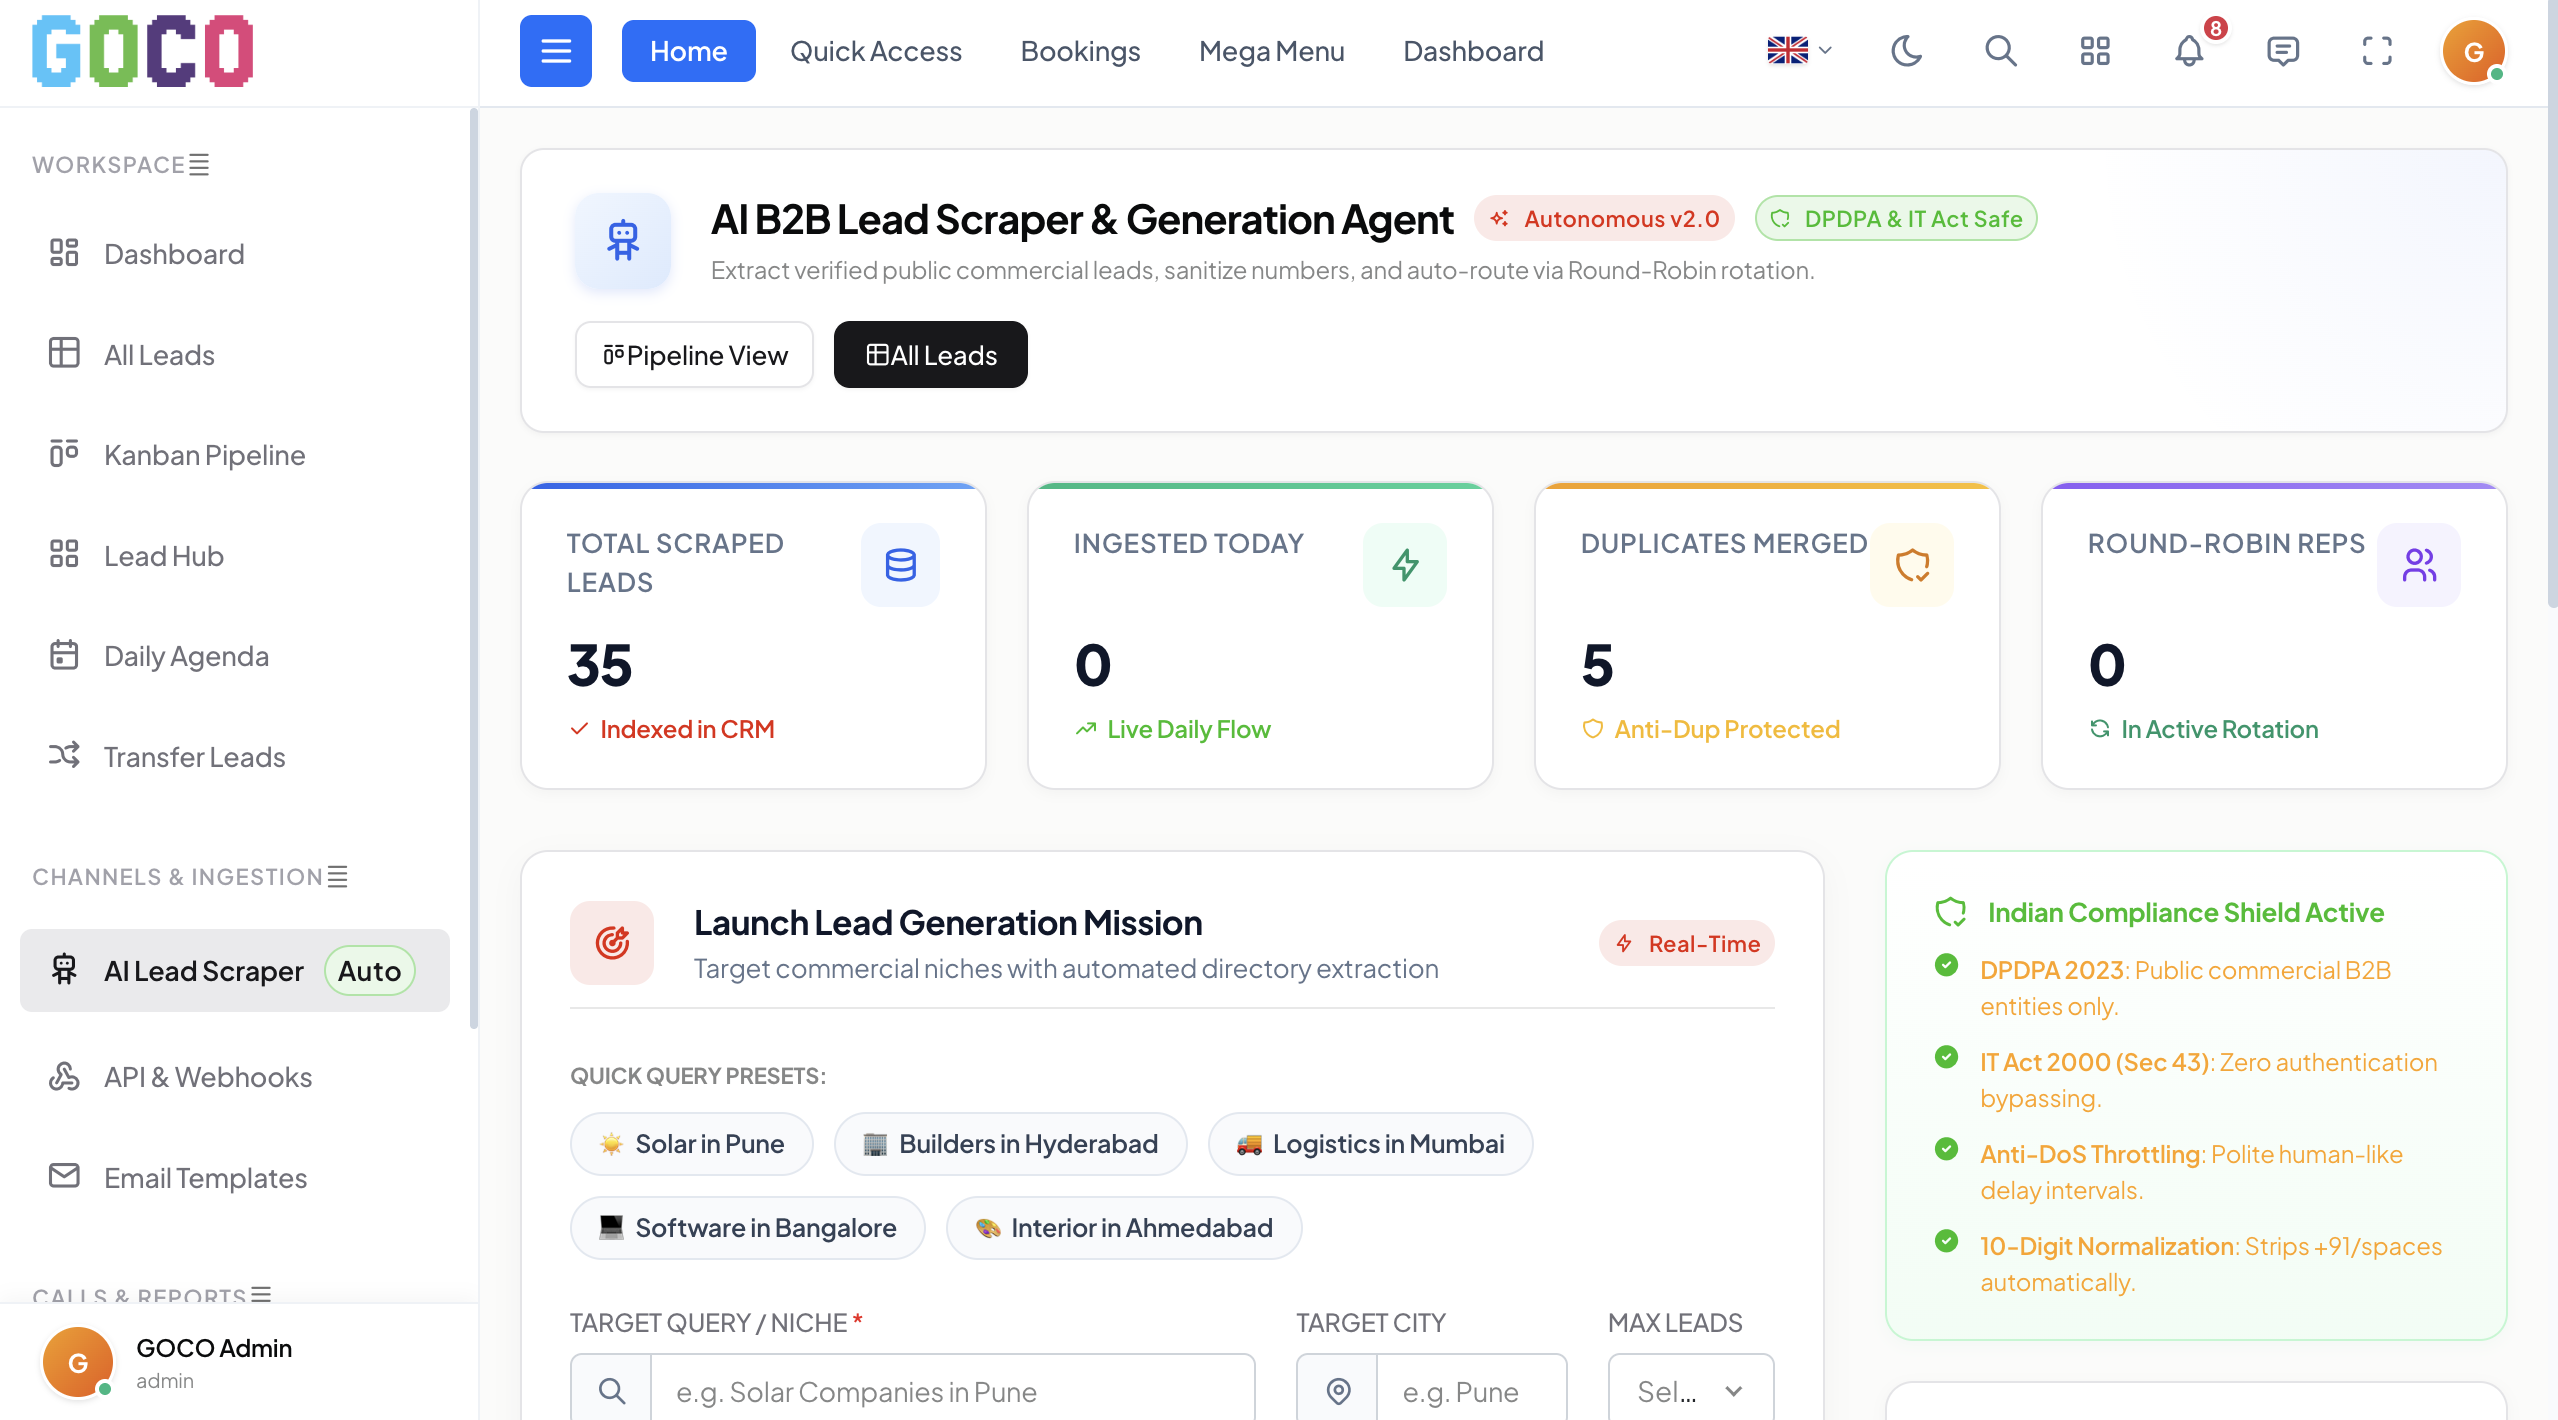Click the Indexed in CRM status text
The width and height of the screenshot is (2558, 1420).
[687, 729]
